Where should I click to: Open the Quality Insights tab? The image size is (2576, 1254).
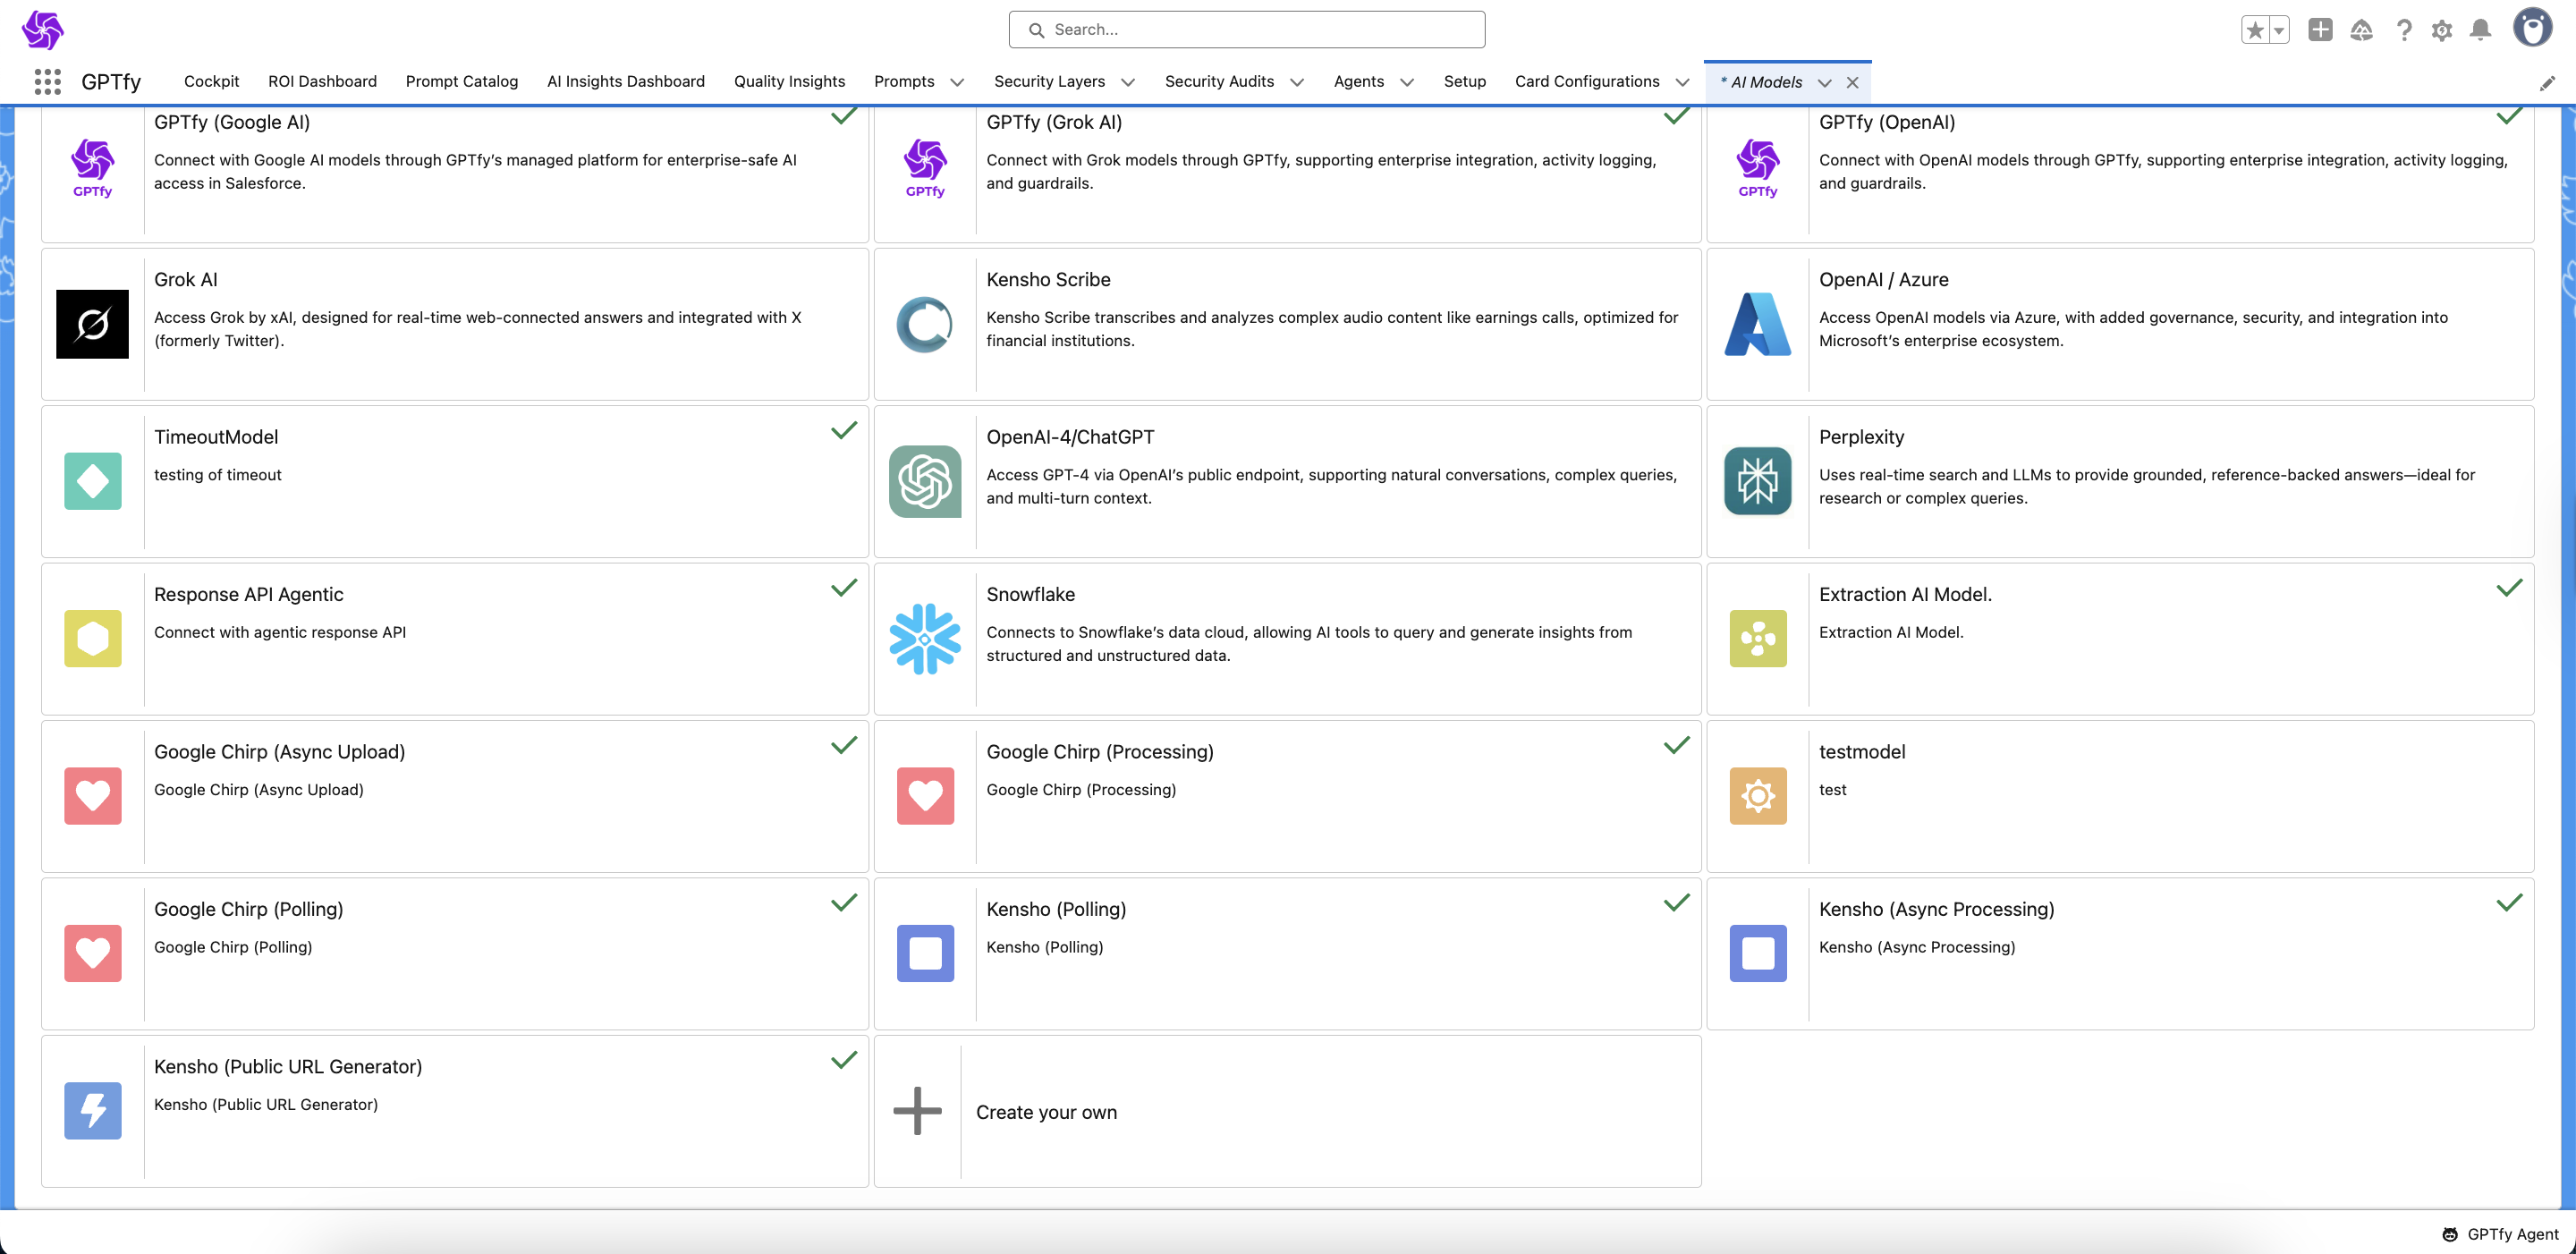(x=789, y=81)
